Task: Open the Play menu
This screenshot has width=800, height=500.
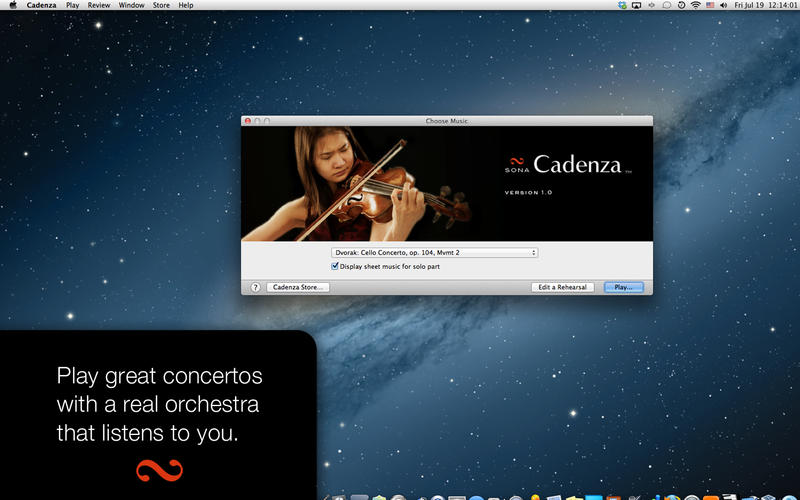Action: tap(72, 5)
